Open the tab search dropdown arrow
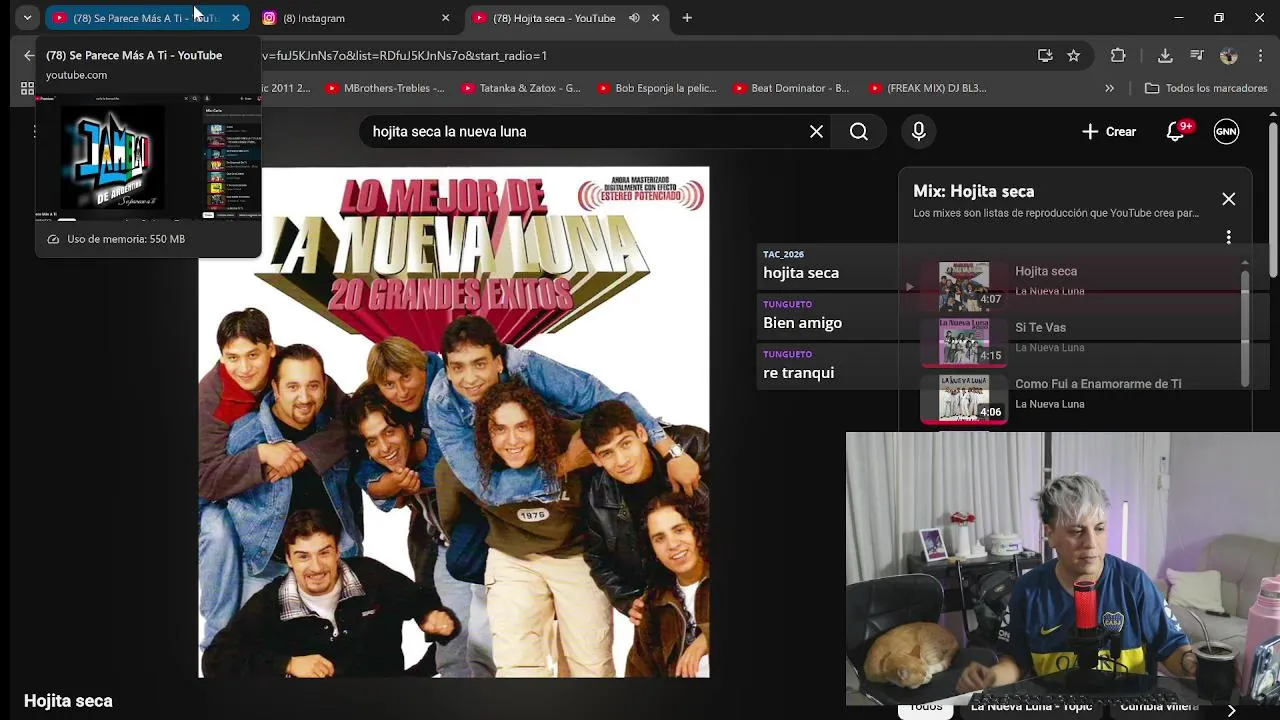Screen dimensions: 1280x720 (27, 18)
